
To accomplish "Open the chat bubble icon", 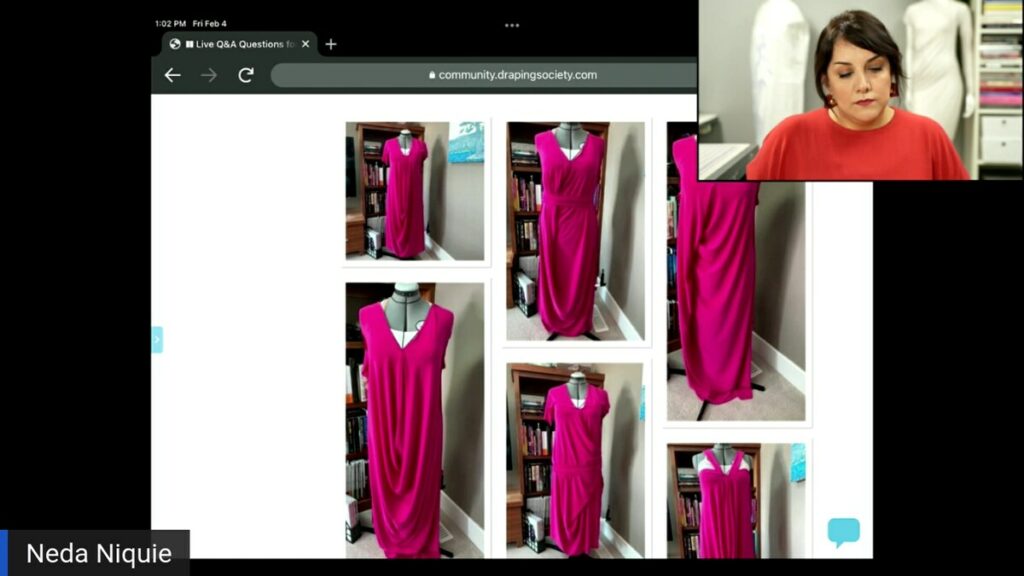I will pos(844,532).
